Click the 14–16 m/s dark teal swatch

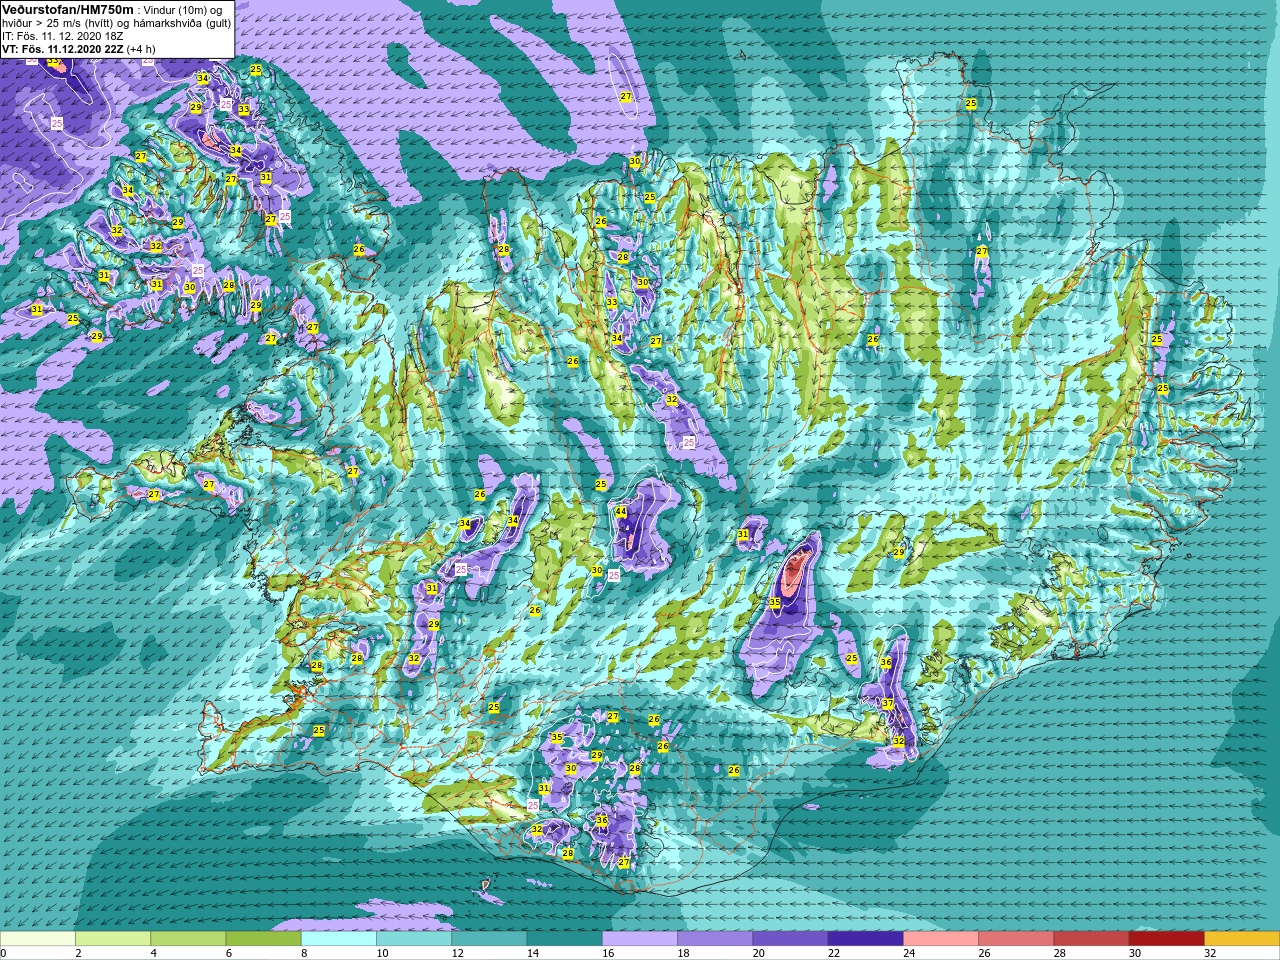564,939
